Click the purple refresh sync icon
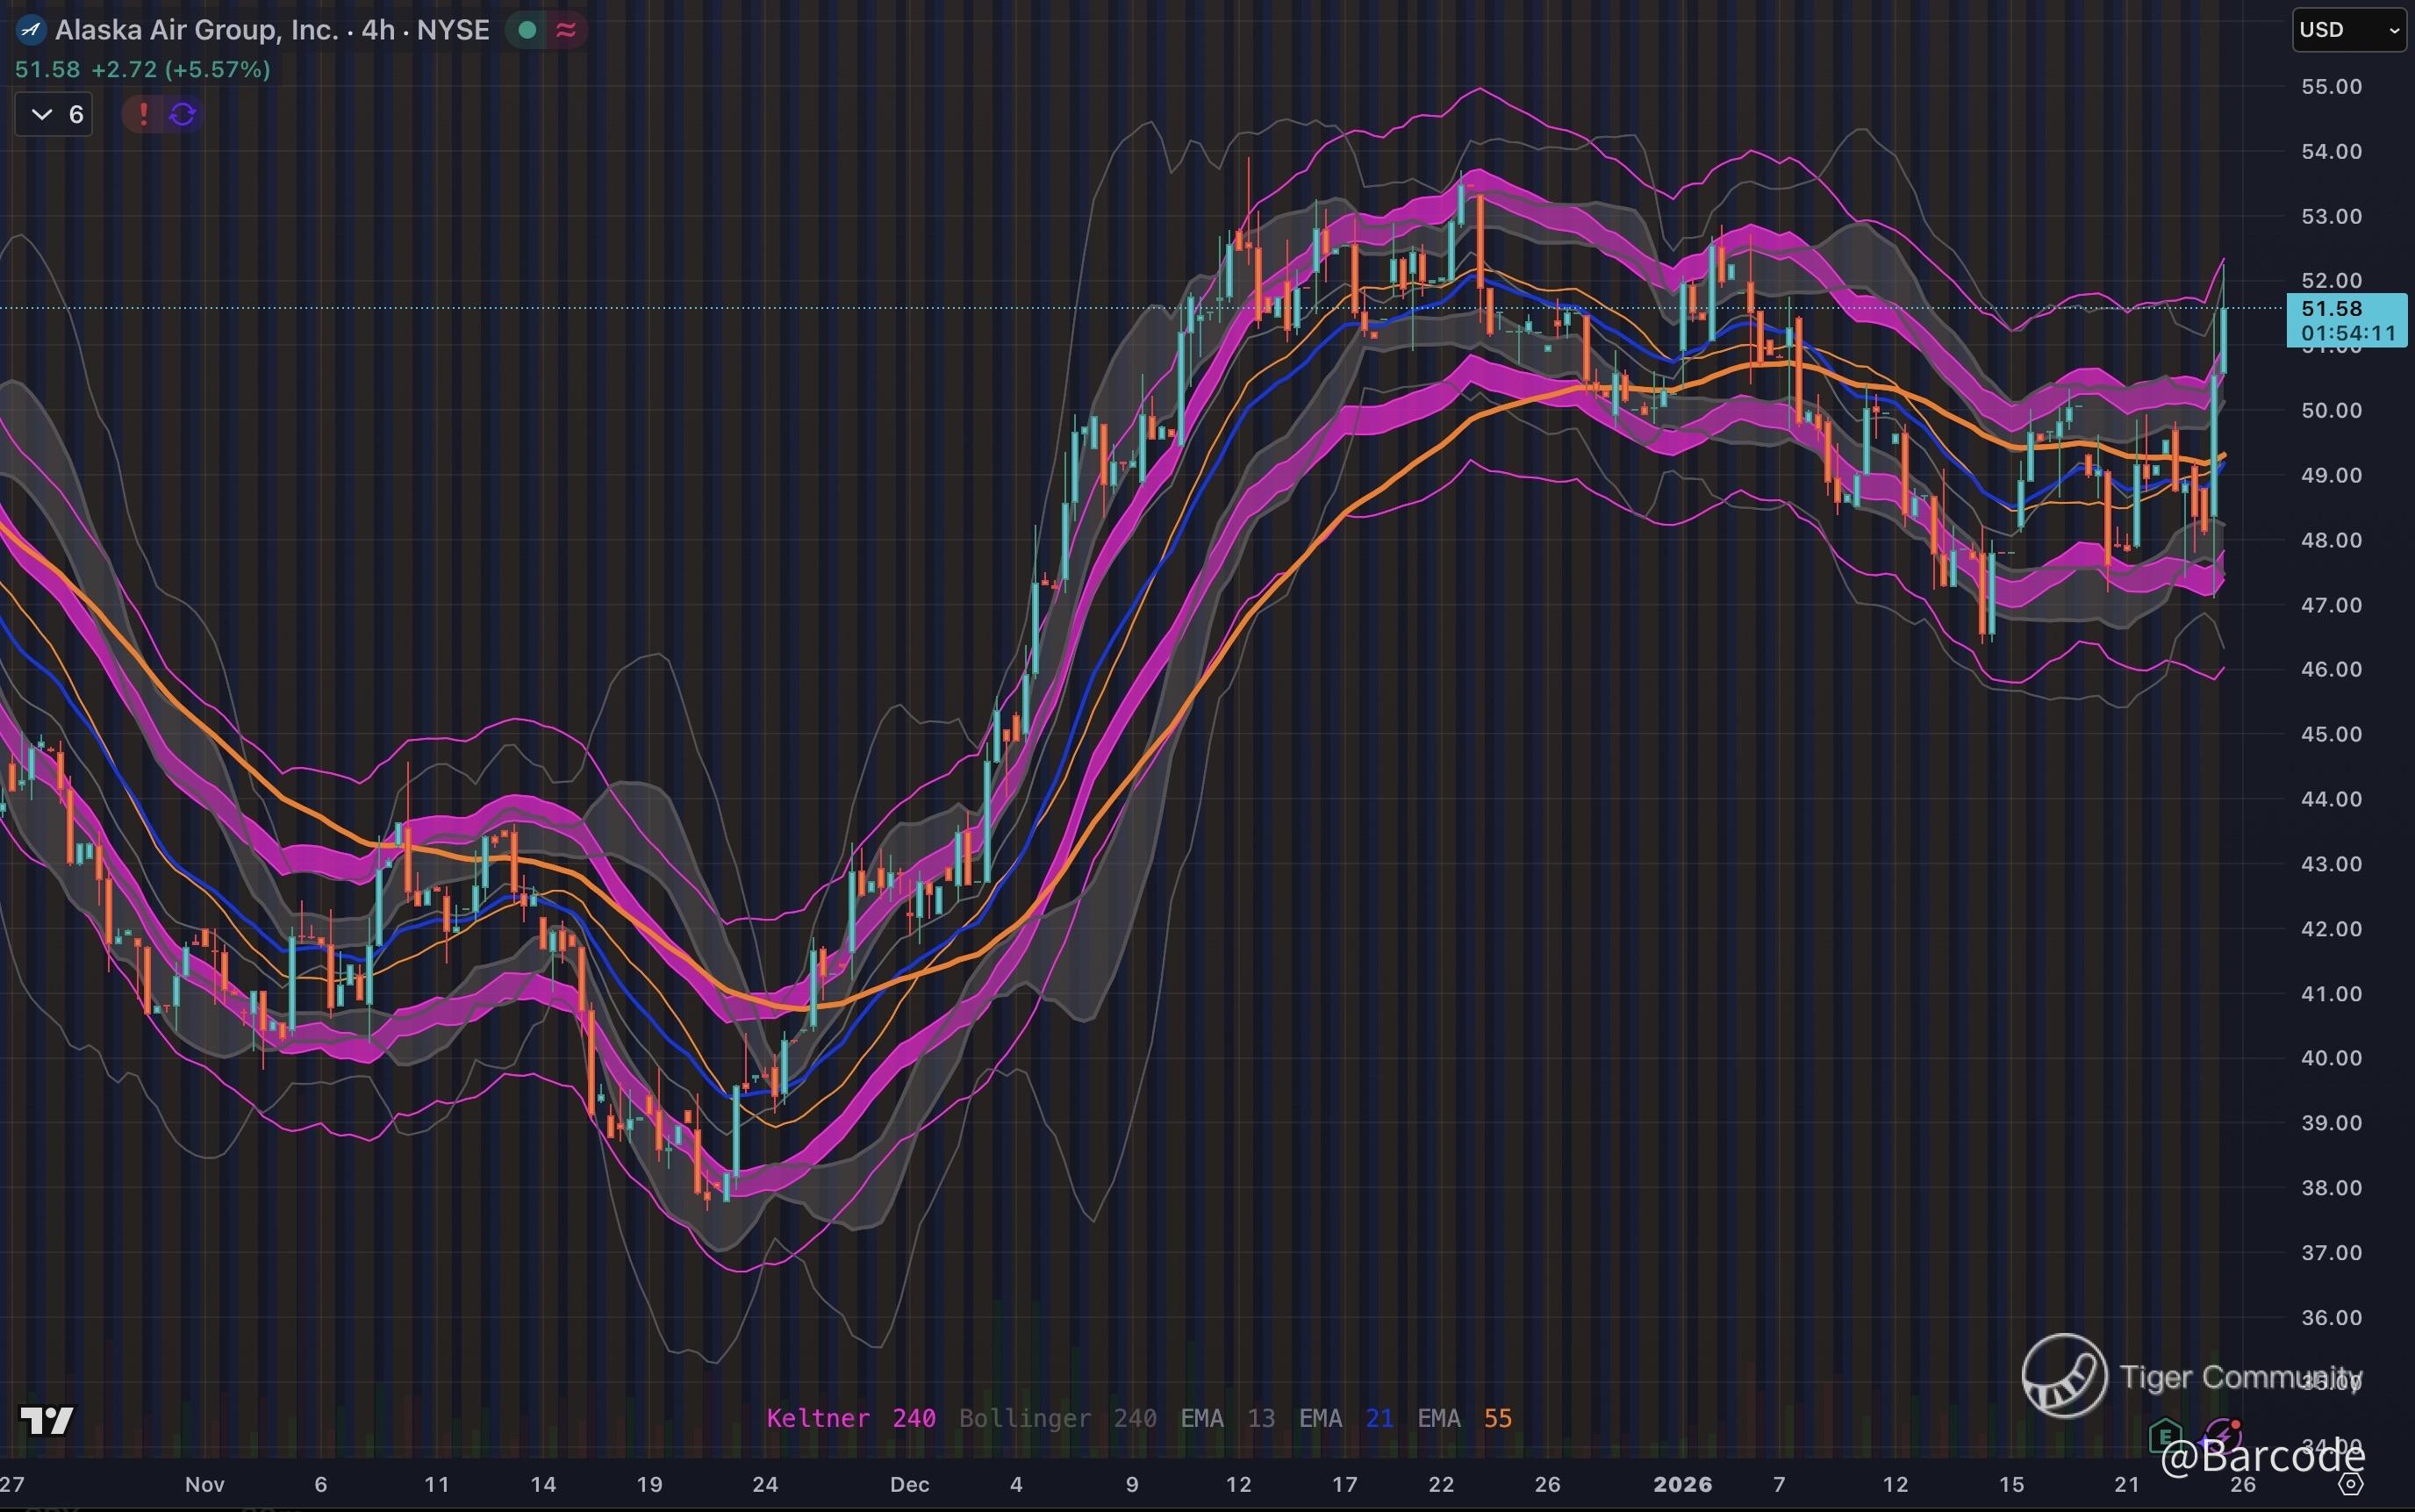 pyautogui.click(x=182, y=114)
